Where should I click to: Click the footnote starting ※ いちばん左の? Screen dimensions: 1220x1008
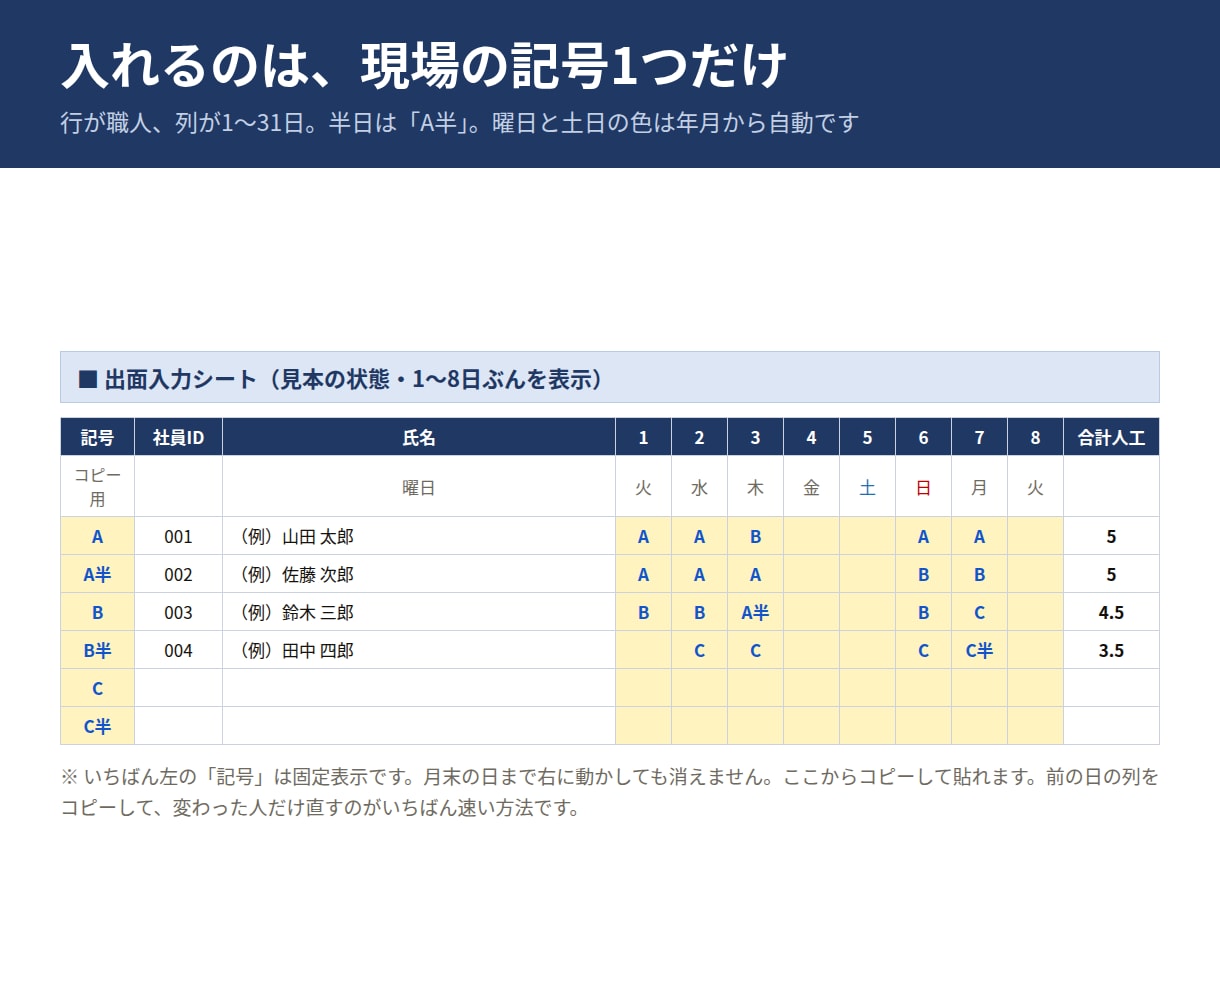tap(610, 792)
